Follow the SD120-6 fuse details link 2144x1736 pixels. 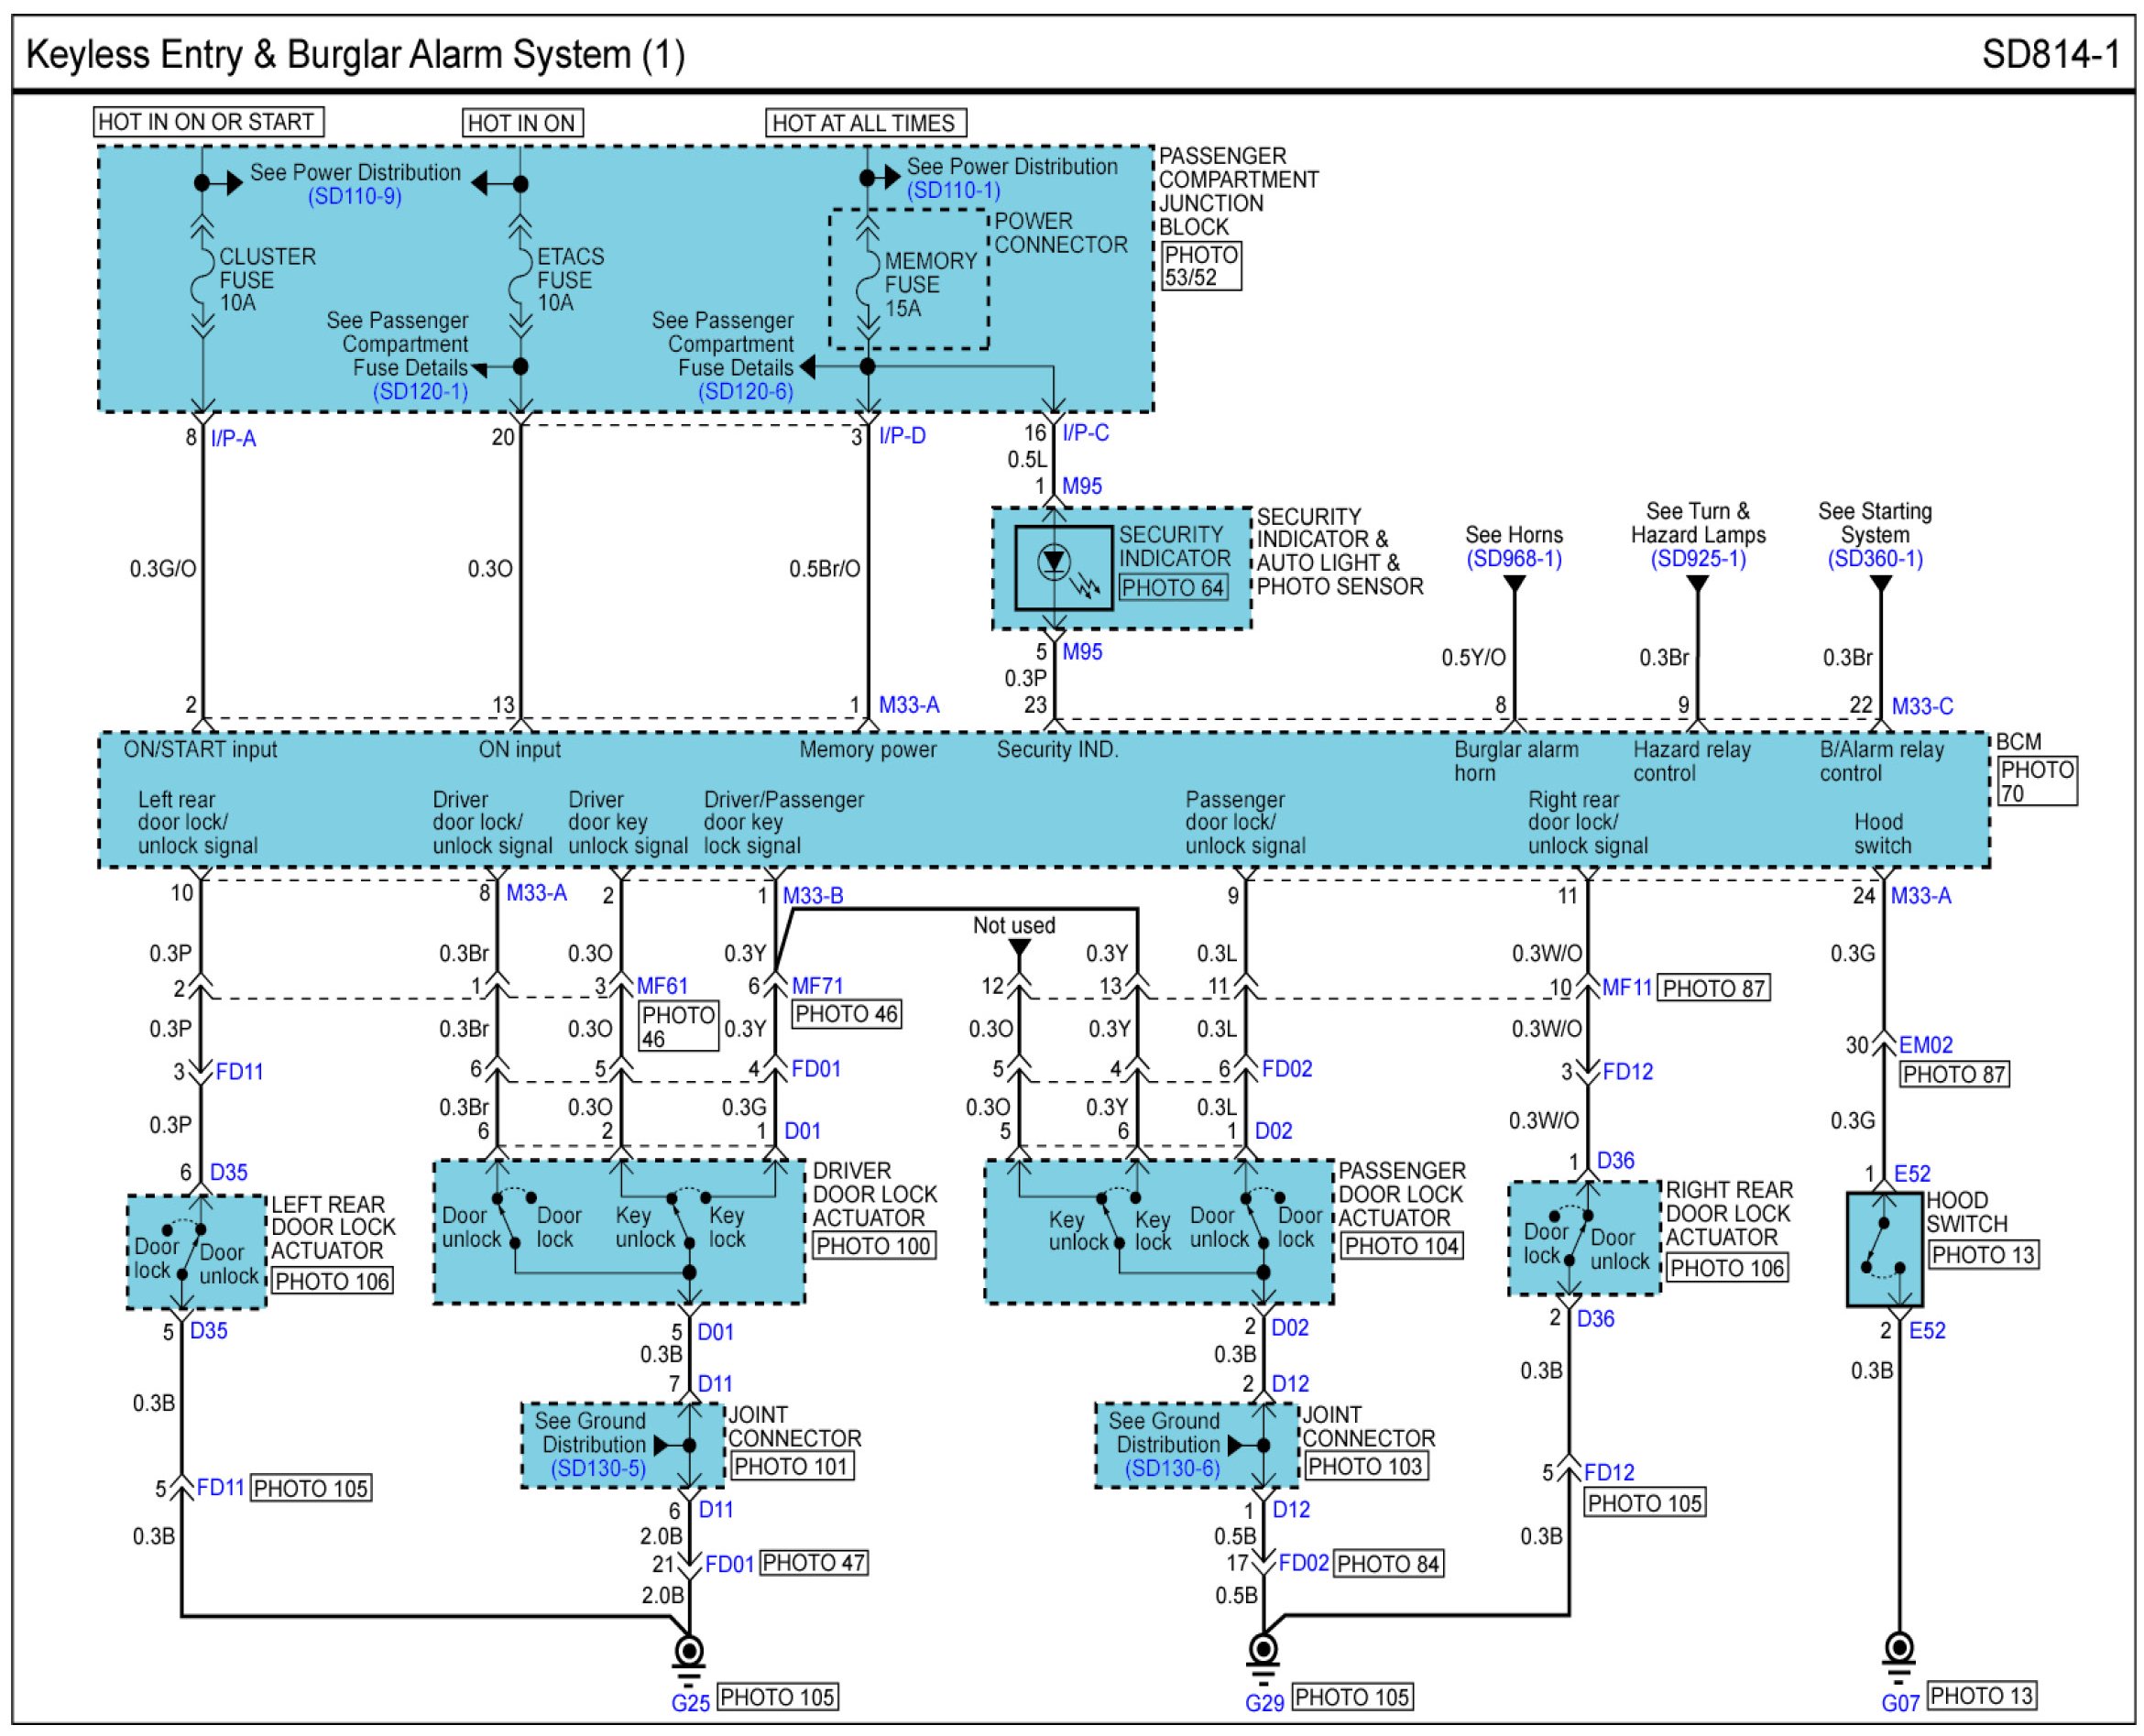pyautogui.click(x=745, y=391)
